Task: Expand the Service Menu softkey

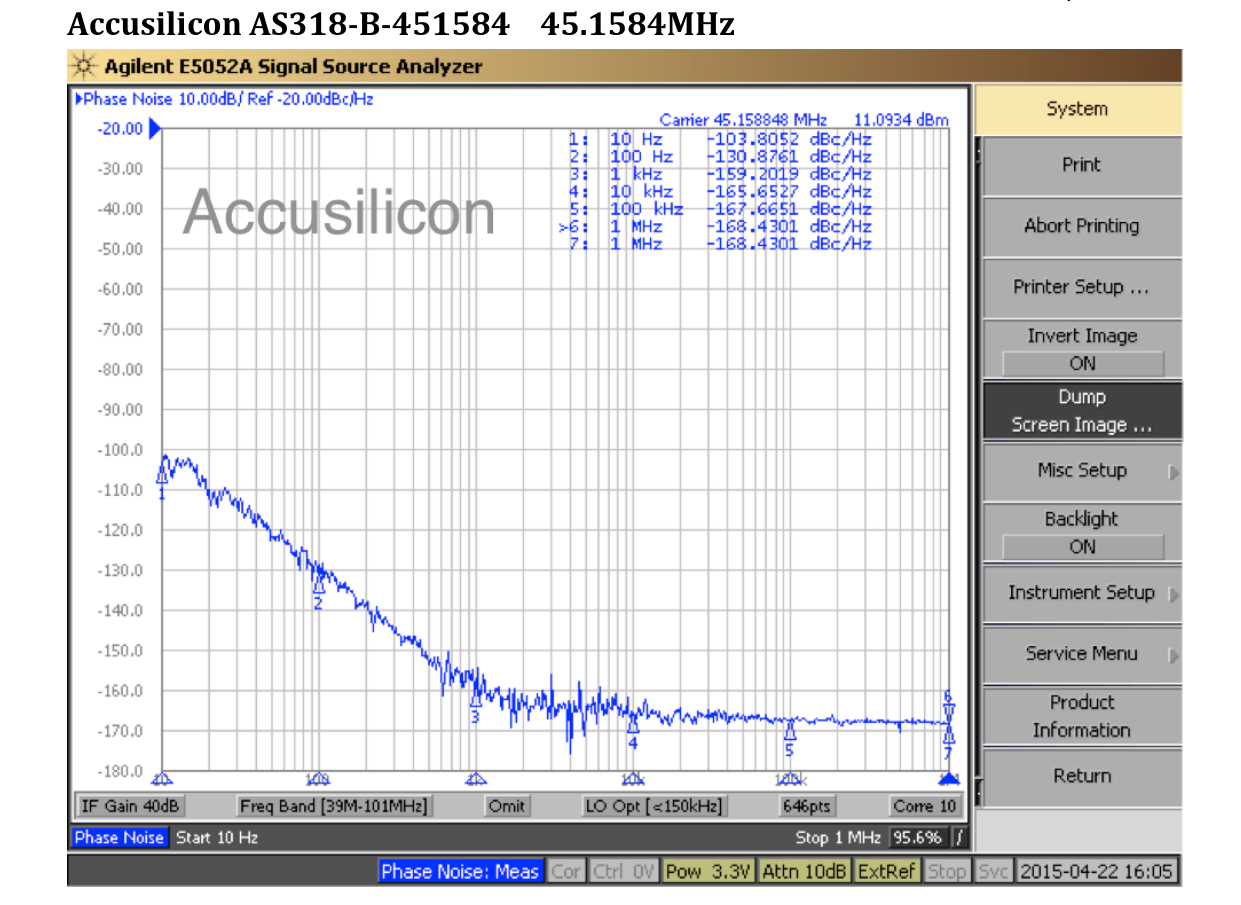Action: click(1082, 654)
